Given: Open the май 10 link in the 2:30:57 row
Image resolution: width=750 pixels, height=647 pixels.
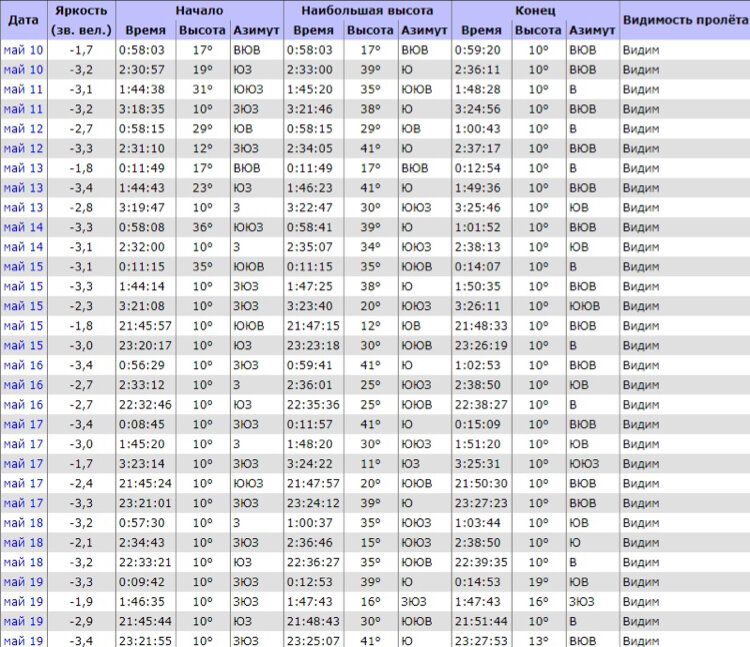Looking at the screenshot, I should (23, 70).
